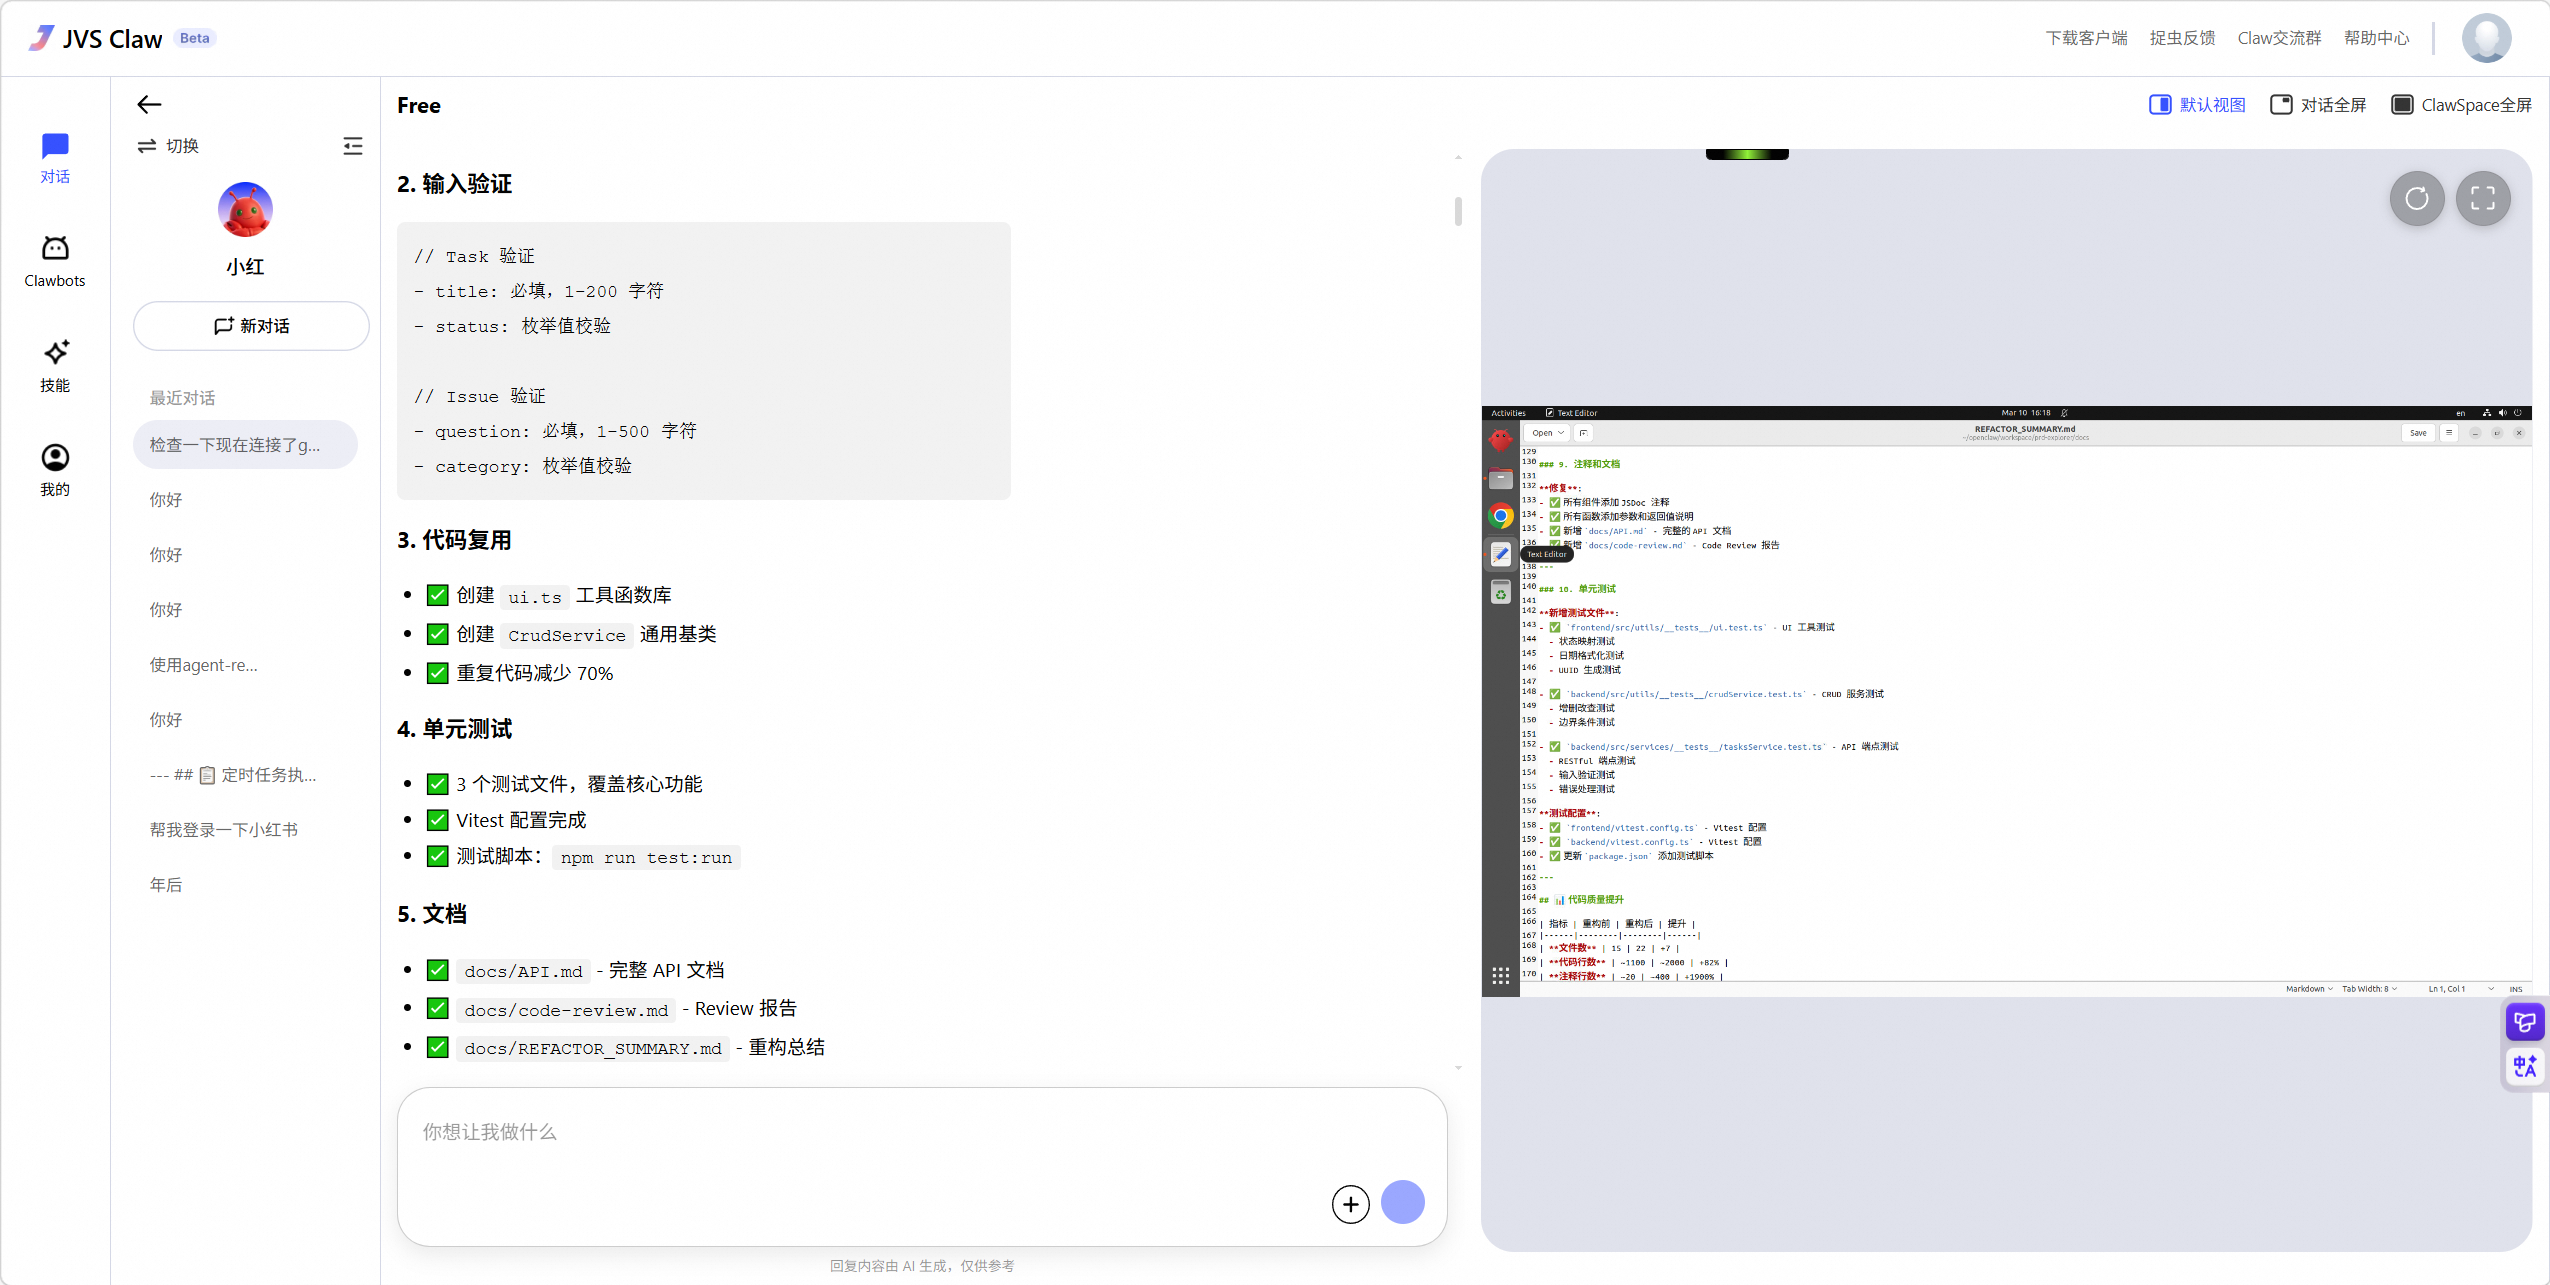Switch to the 技能 sidebar section

pyautogui.click(x=55, y=365)
